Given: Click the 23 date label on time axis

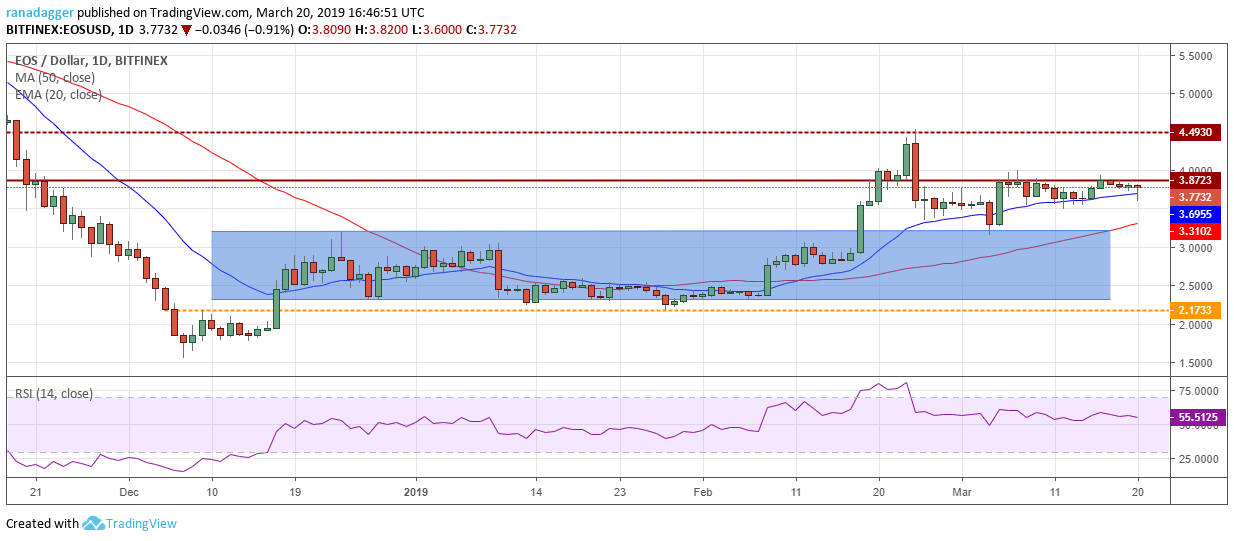Looking at the screenshot, I should coord(621,492).
